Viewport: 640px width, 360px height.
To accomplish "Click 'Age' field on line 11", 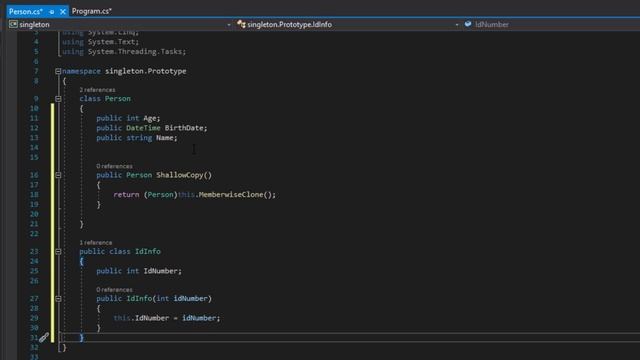I will coord(150,118).
